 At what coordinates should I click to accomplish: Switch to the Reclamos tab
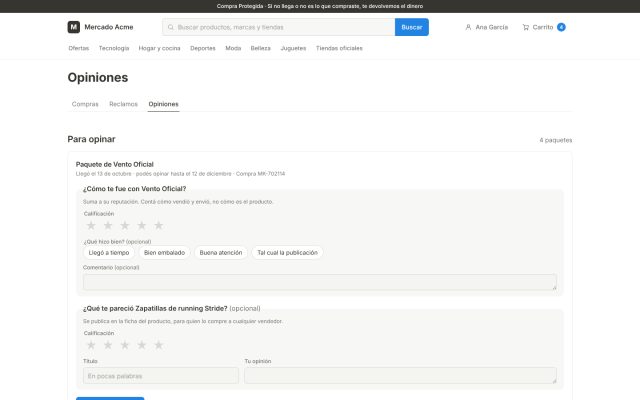coord(123,104)
